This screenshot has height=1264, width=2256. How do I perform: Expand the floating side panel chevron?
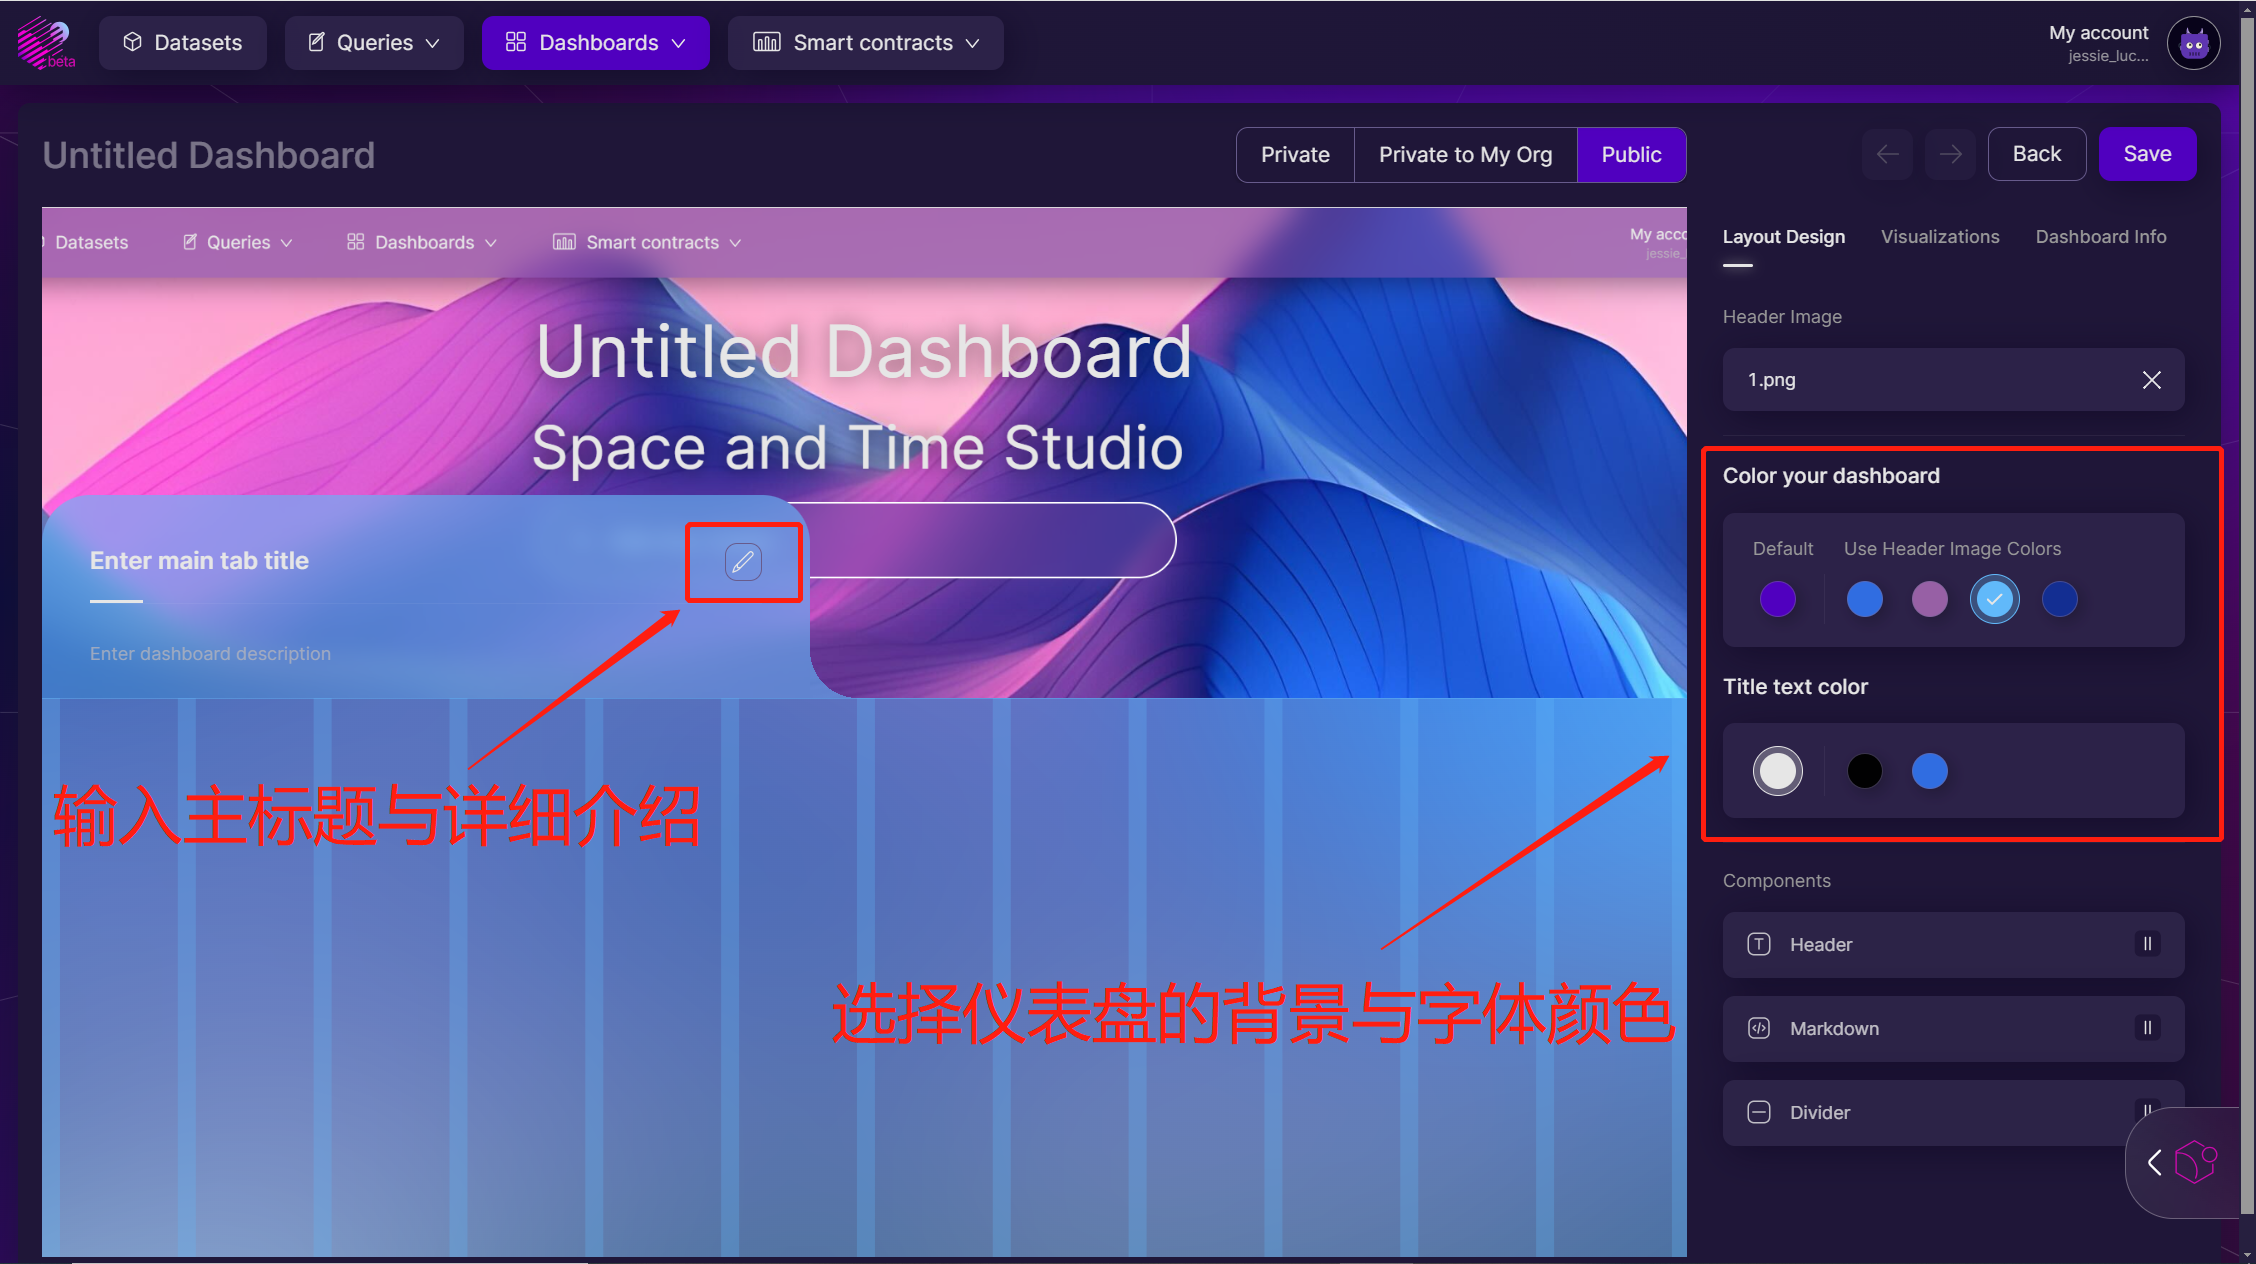2155,1162
